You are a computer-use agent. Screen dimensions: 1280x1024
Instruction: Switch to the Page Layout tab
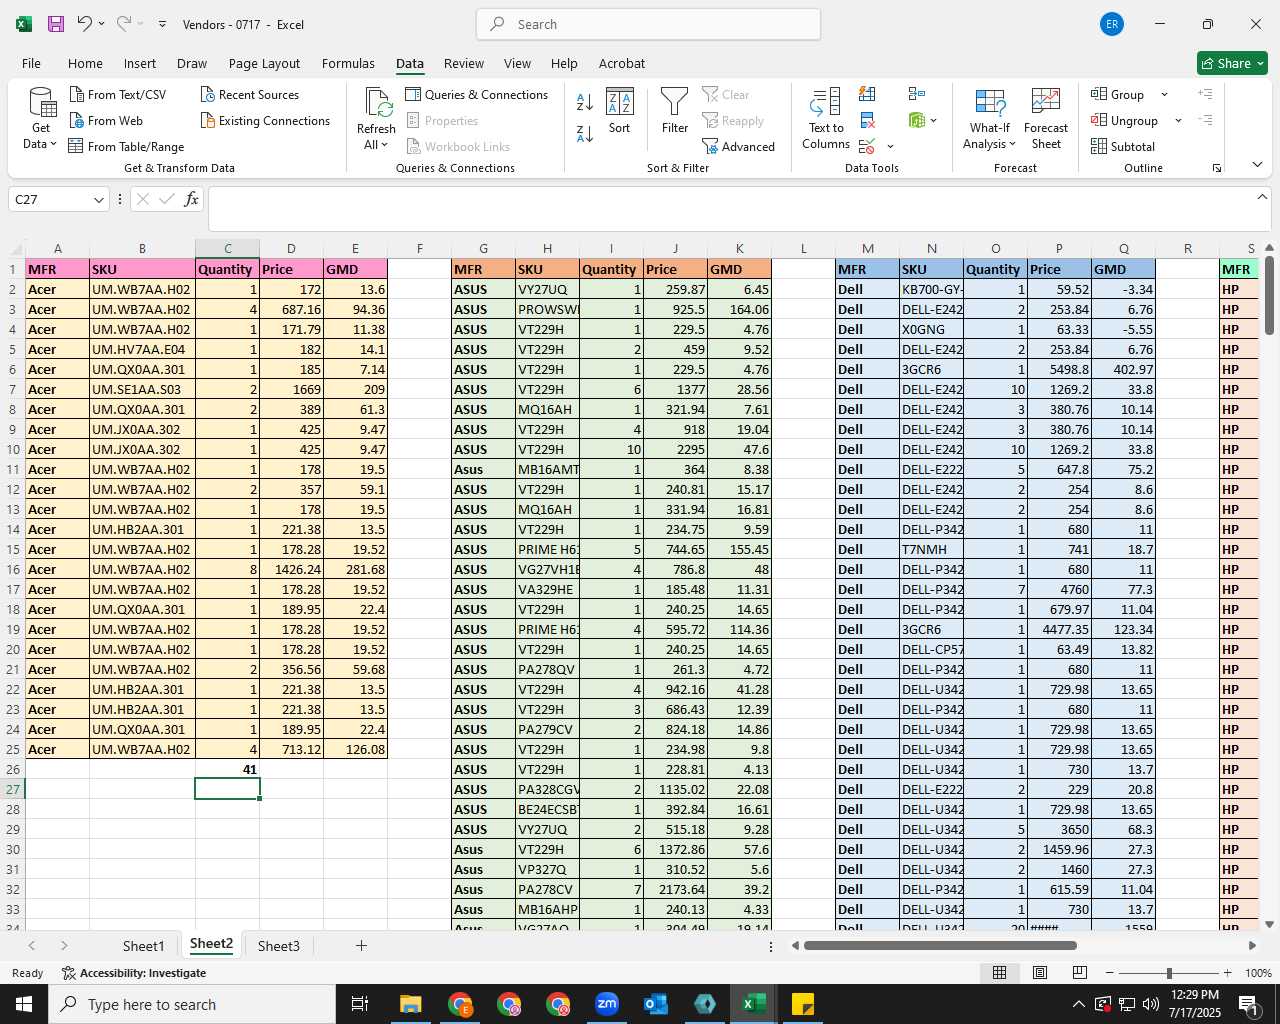(x=264, y=63)
